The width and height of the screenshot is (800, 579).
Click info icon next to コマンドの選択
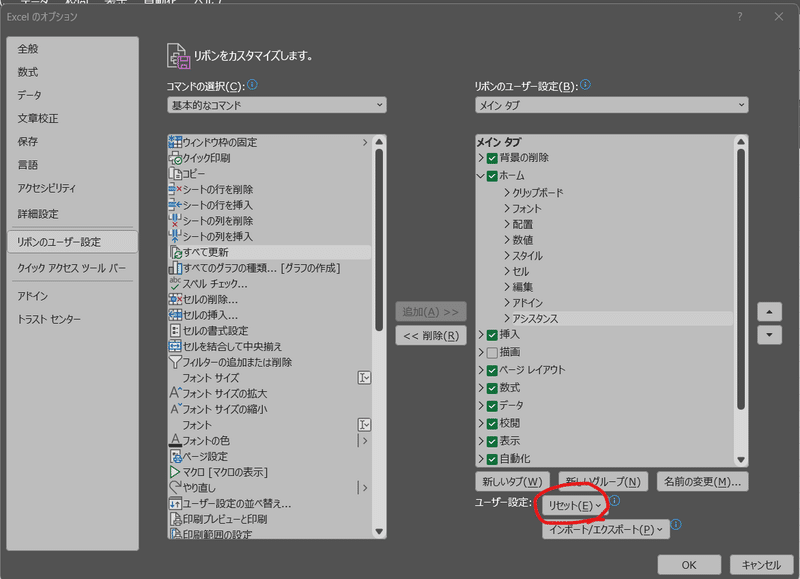[x=252, y=85]
